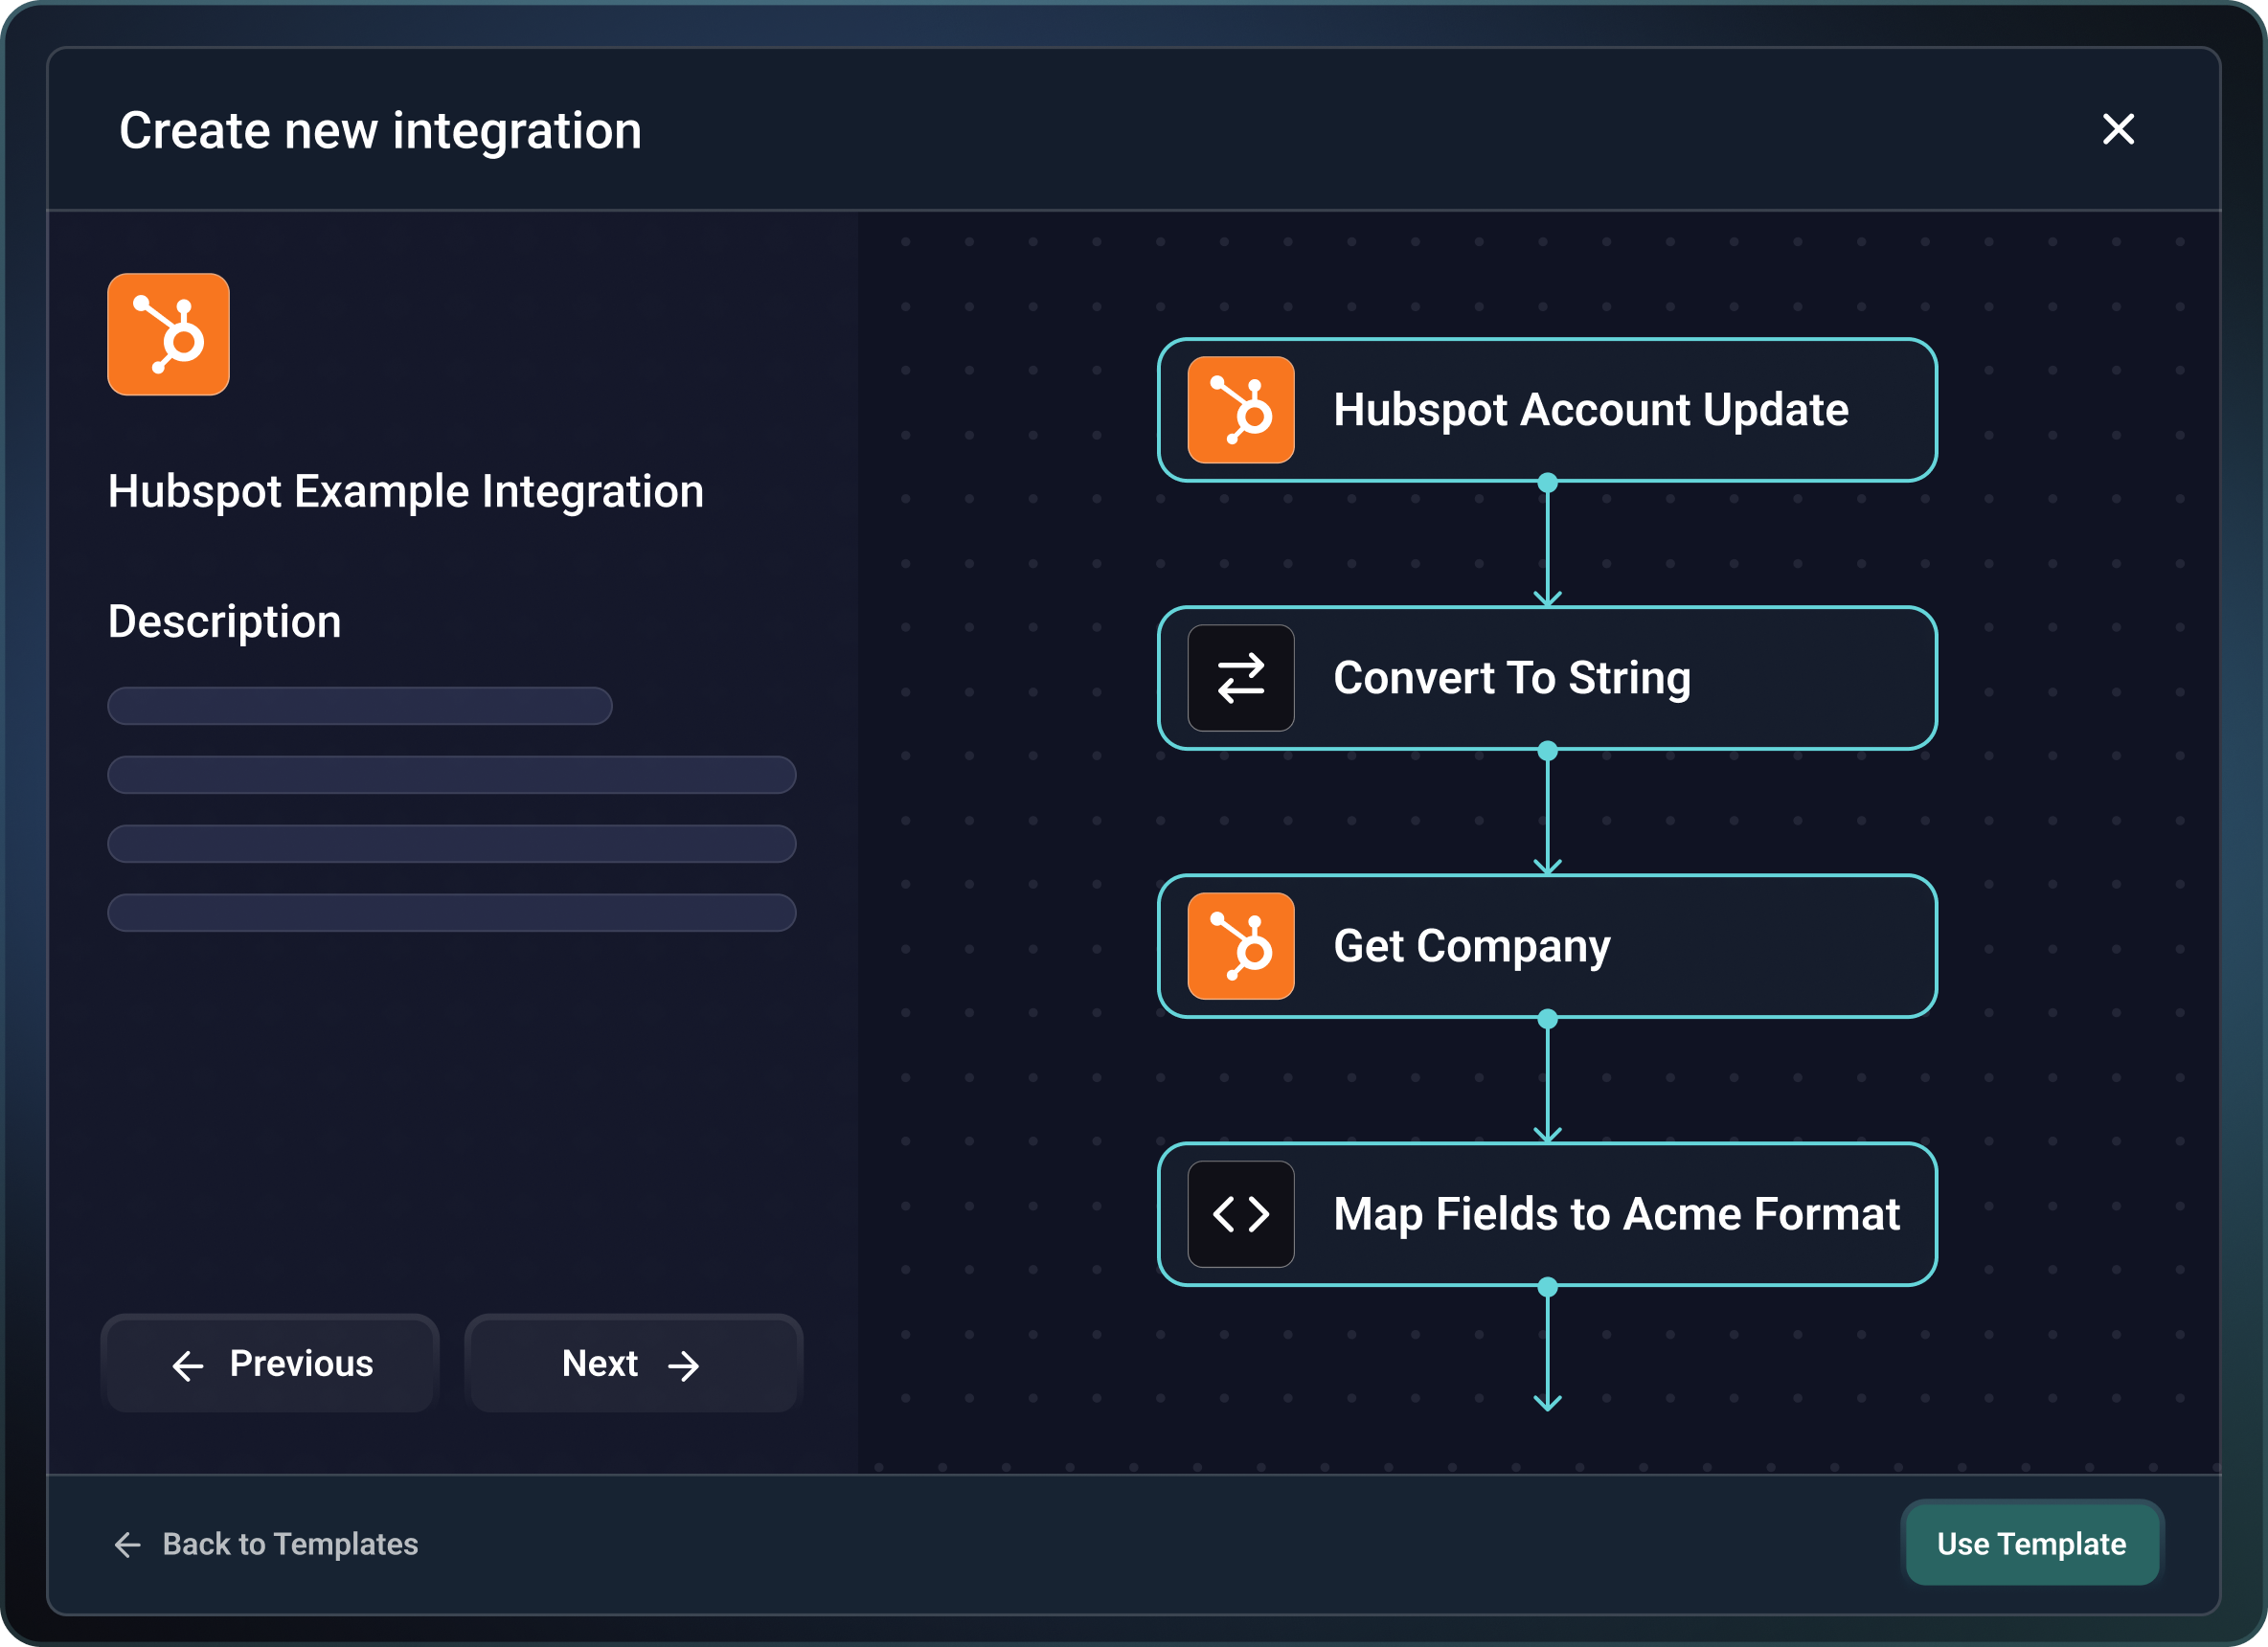Select the Hubspot Account Update node
2268x1647 pixels.
click(x=1547, y=410)
